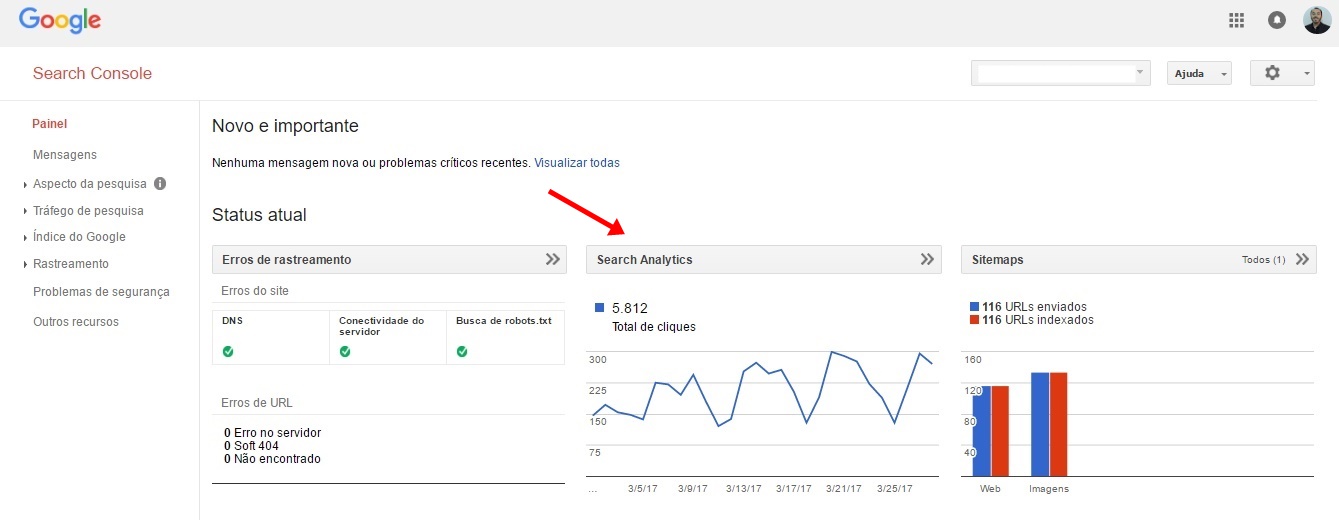Viewport: 1339px width, 520px height.
Task: Click Visualizar todas link
Action: (x=577, y=162)
